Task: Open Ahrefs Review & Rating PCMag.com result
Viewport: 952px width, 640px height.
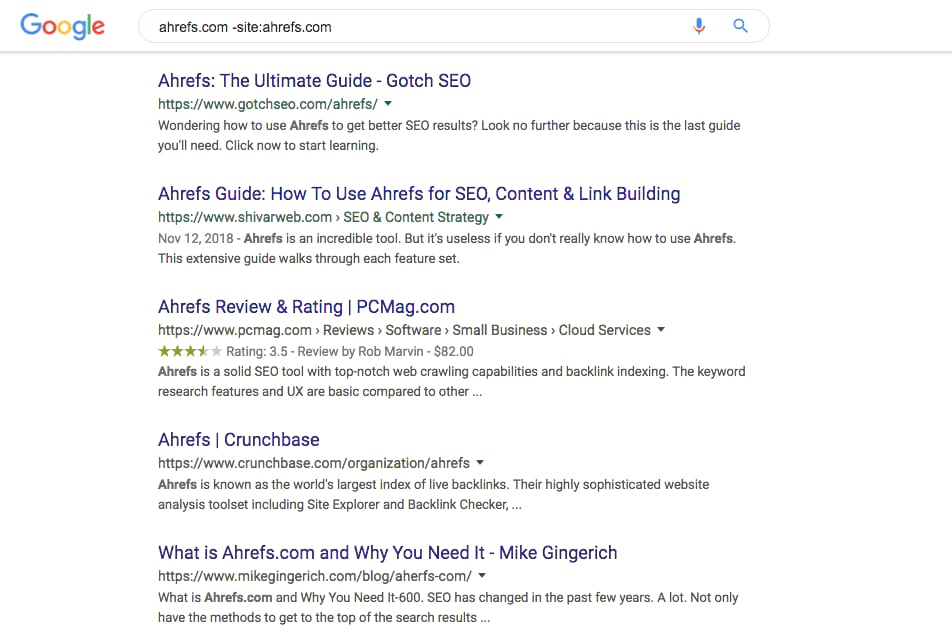Action: tap(306, 307)
